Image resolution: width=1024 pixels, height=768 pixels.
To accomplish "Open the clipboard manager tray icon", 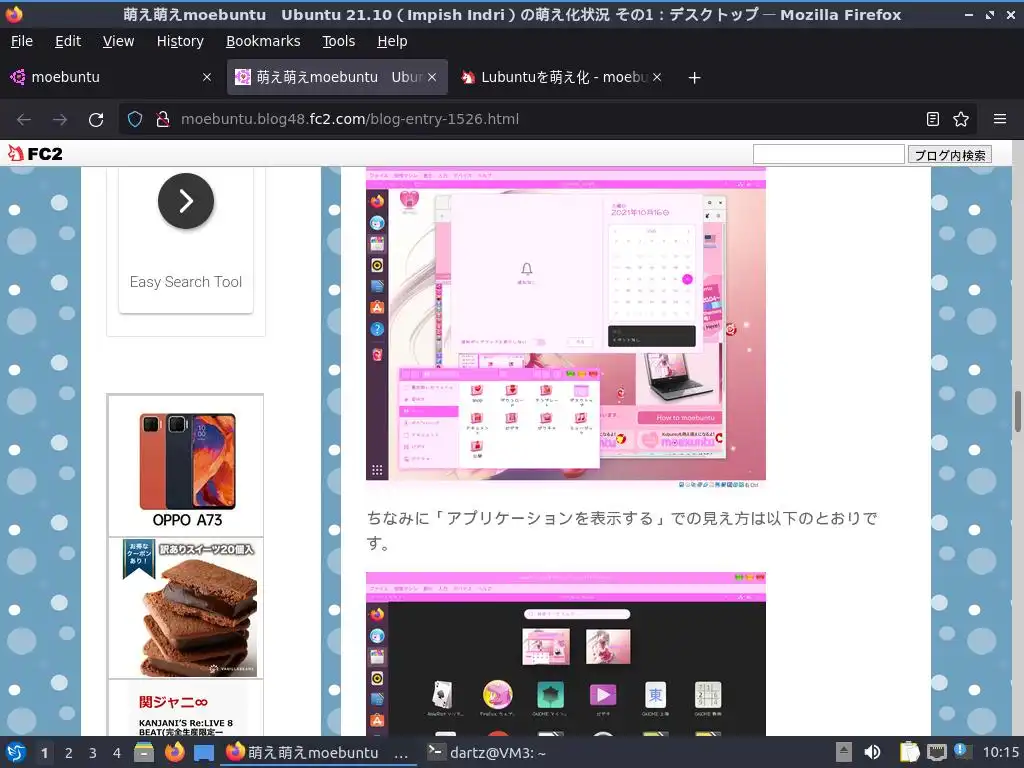I will click(x=909, y=753).
